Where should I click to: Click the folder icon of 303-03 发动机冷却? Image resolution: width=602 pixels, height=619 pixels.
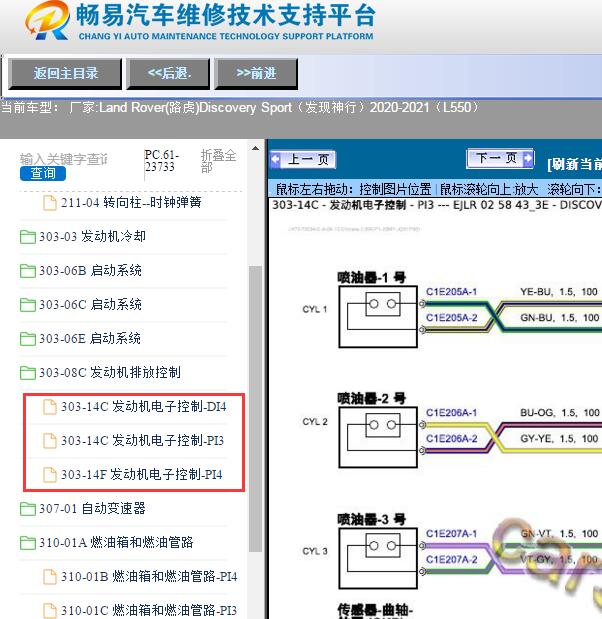(x=28, y=237)
